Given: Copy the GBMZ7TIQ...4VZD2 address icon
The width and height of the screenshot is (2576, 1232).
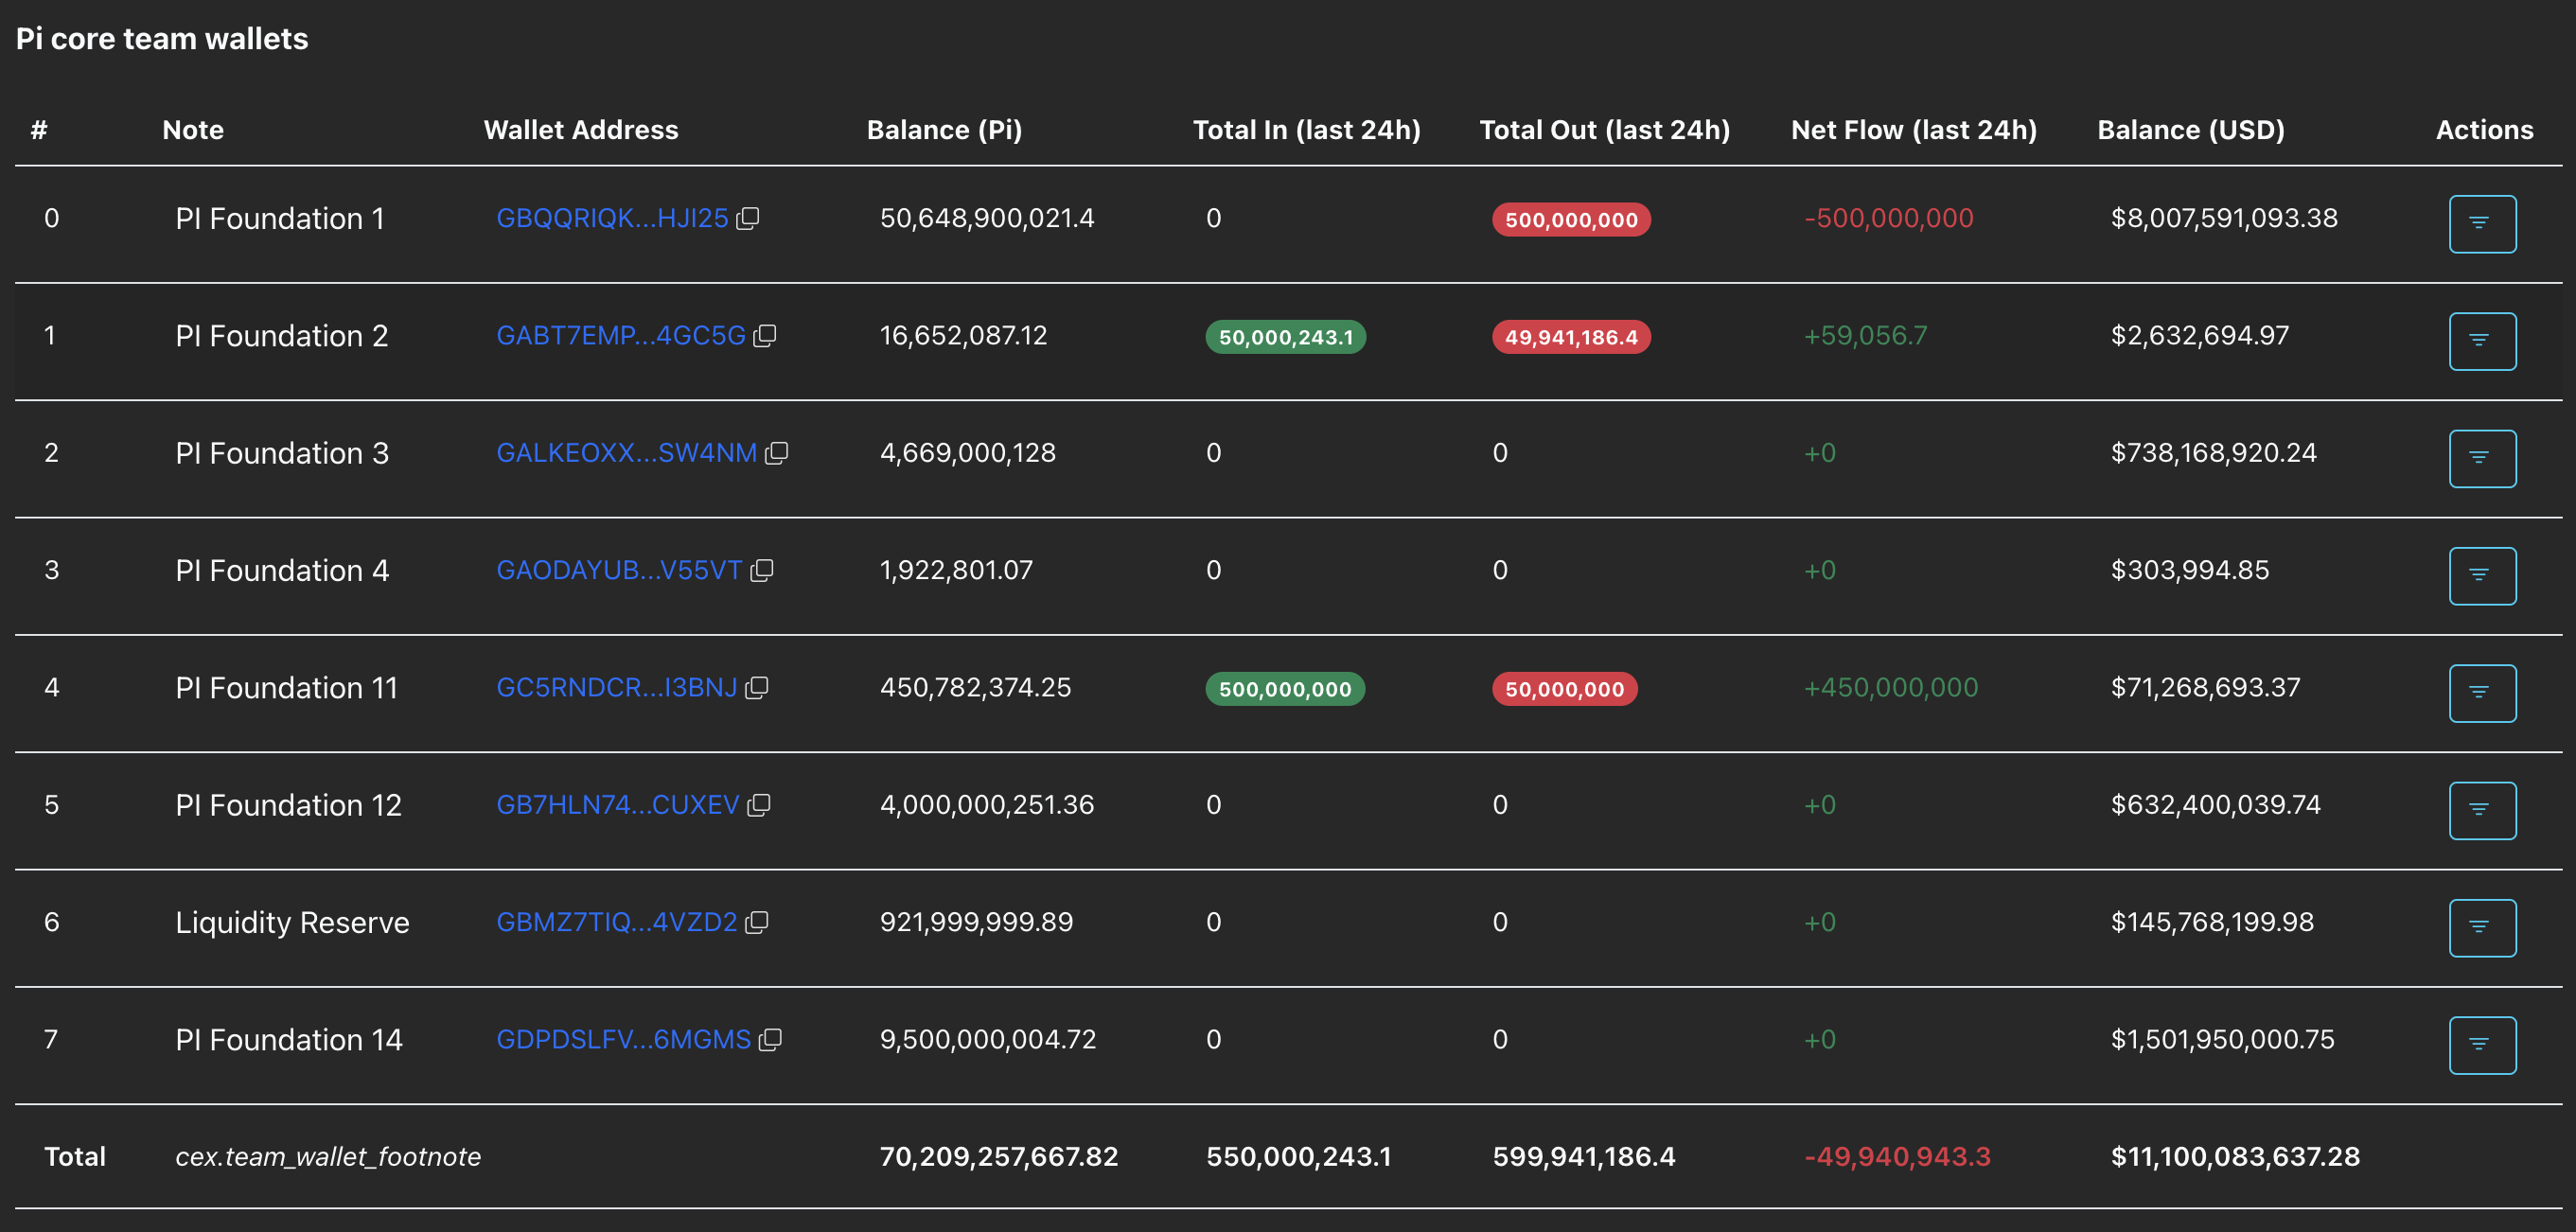Looking at the screenshot, I should click(757, 922).
